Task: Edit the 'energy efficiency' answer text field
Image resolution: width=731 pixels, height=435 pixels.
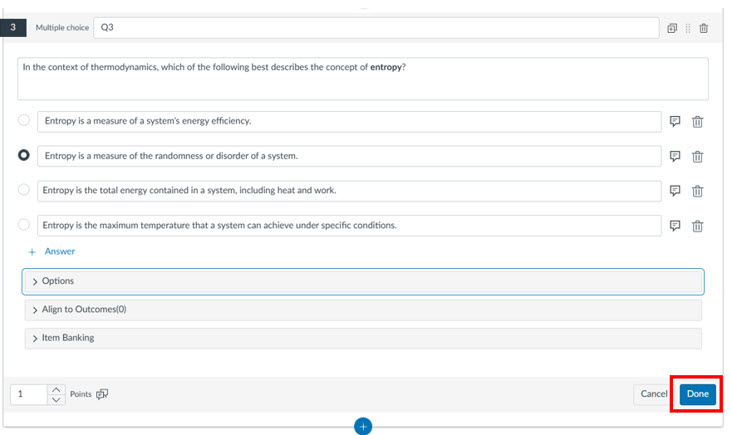Action: (349, 122)
